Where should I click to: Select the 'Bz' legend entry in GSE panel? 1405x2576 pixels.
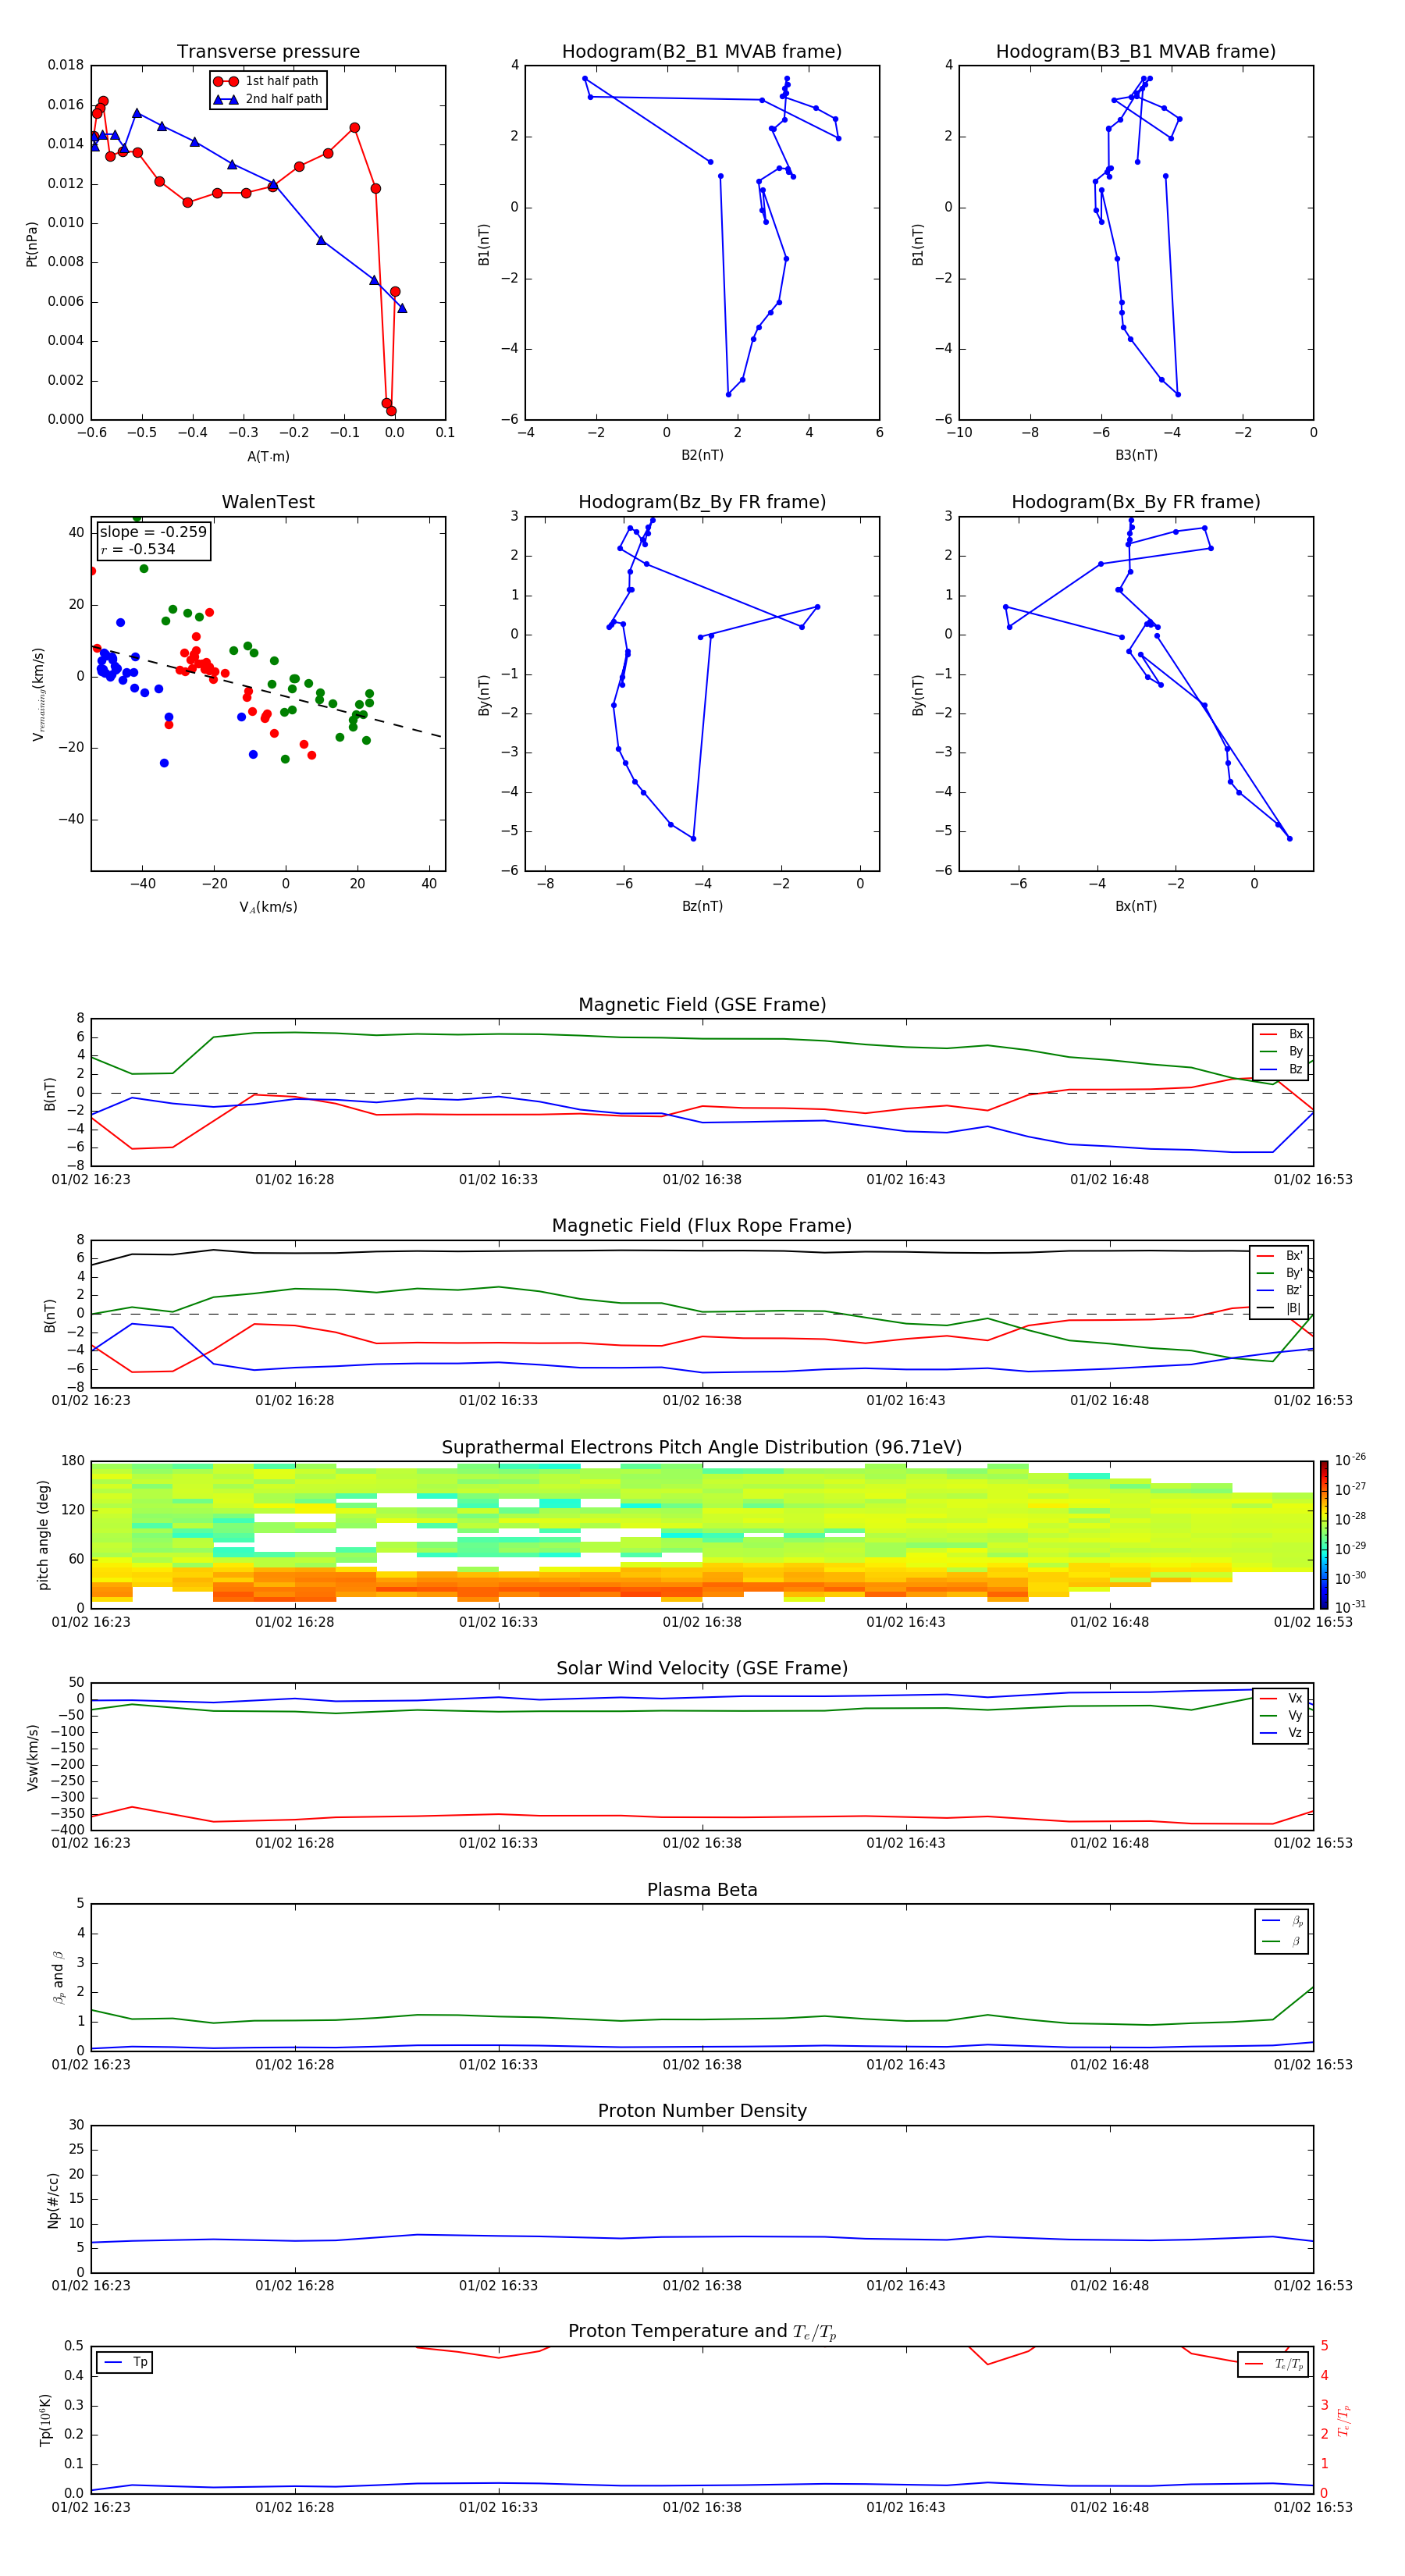coord(1281,1069)
